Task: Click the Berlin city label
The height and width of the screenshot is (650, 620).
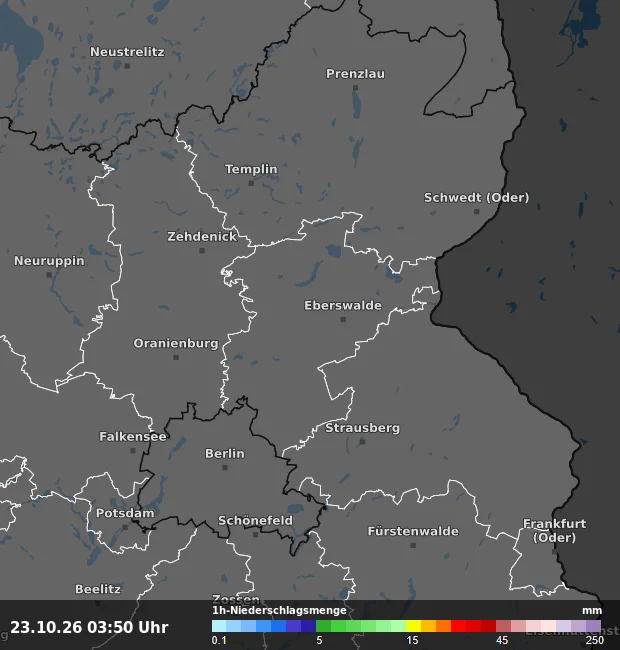Action: click(225, 454)
